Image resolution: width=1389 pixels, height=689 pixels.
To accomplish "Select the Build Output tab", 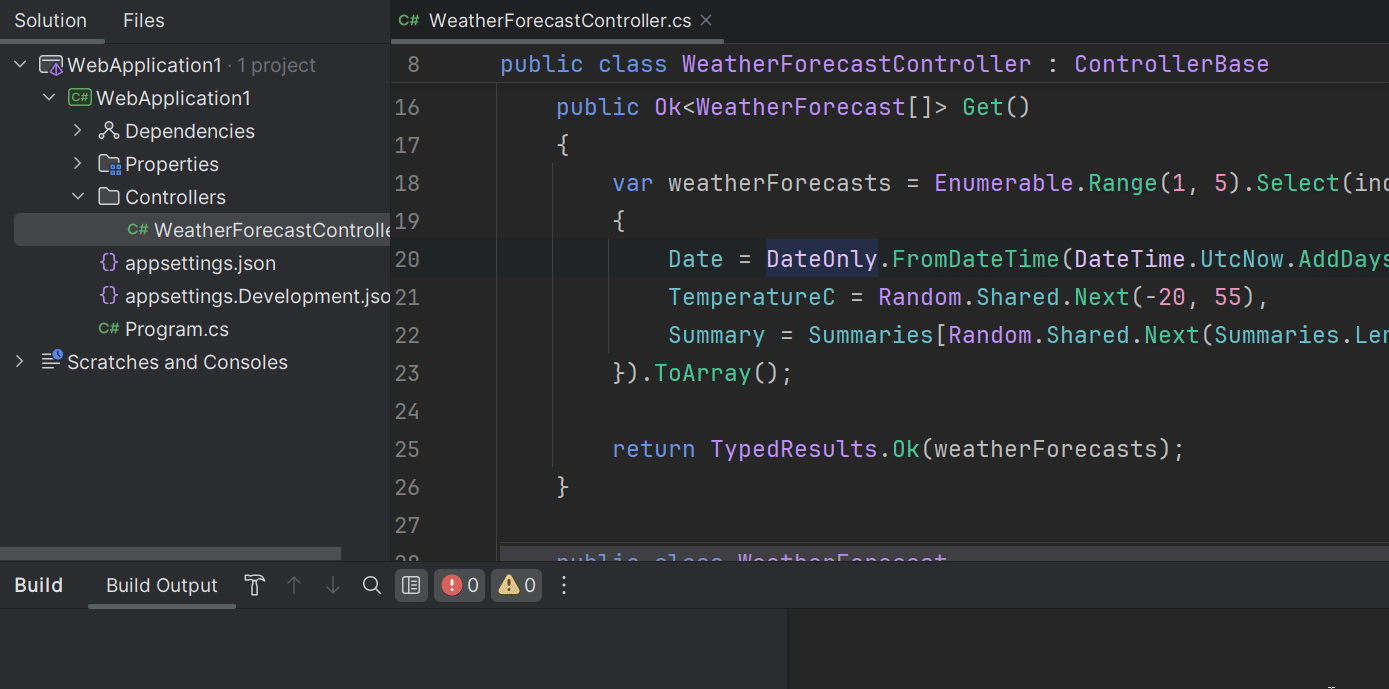I will [161, 585].
